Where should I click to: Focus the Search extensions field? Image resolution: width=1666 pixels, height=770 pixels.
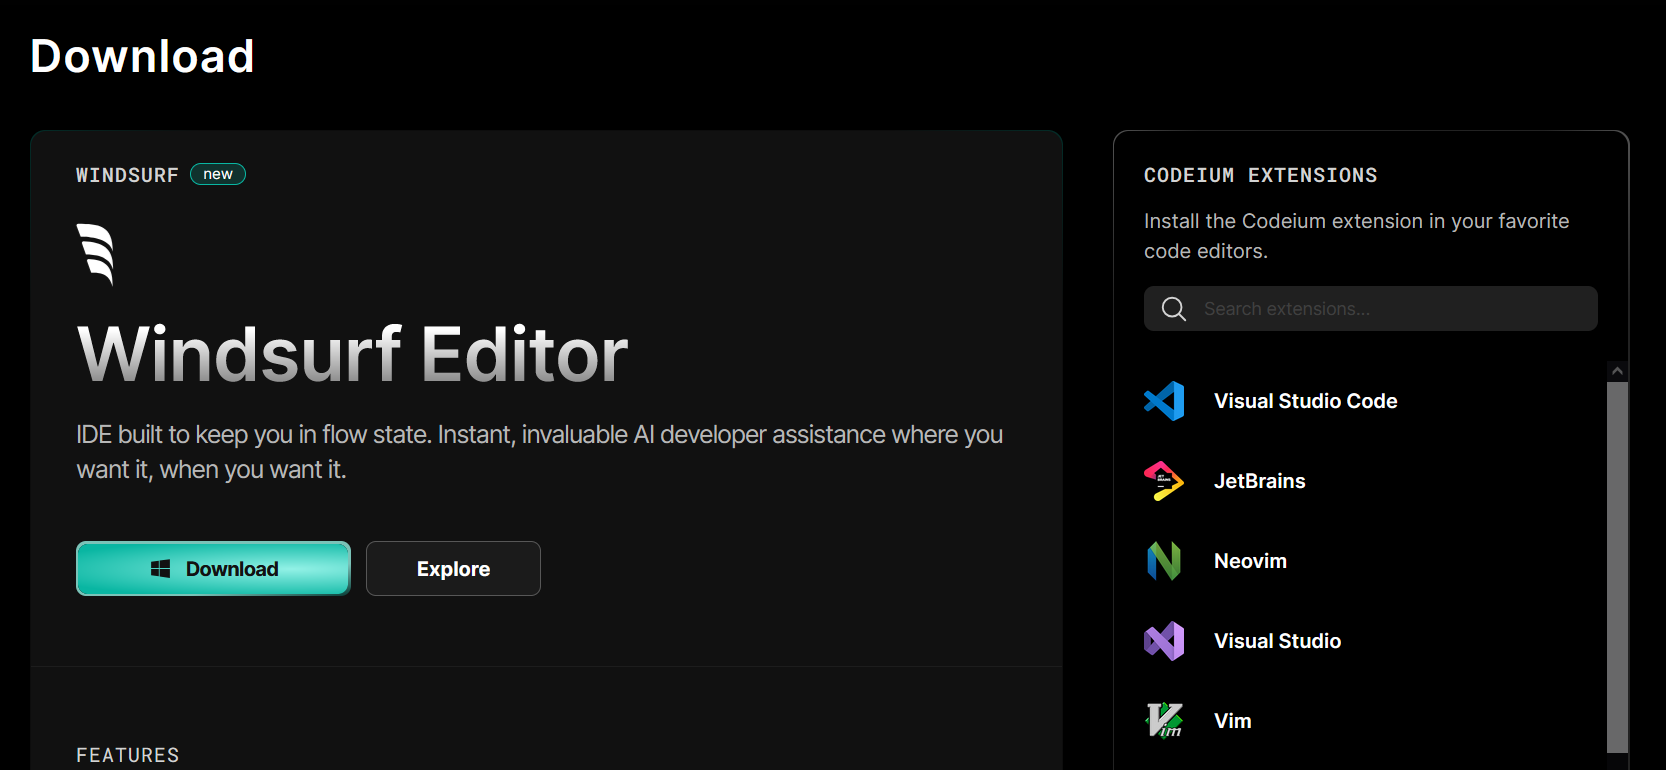(x=1370, y=309)
